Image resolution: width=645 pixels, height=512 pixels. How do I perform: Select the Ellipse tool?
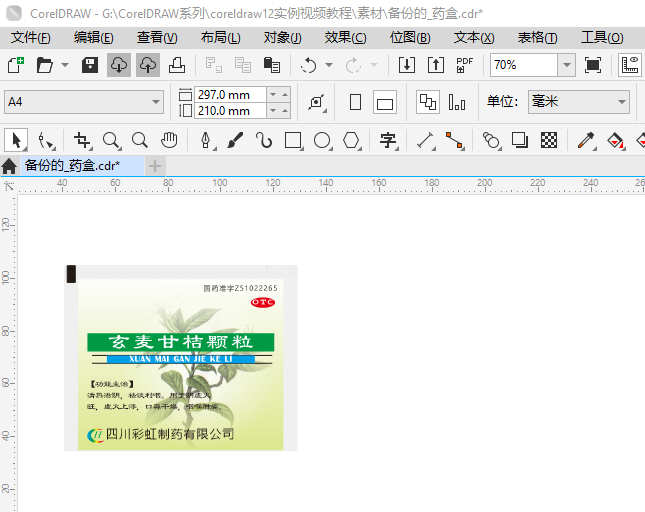click(x=322, y=141)
